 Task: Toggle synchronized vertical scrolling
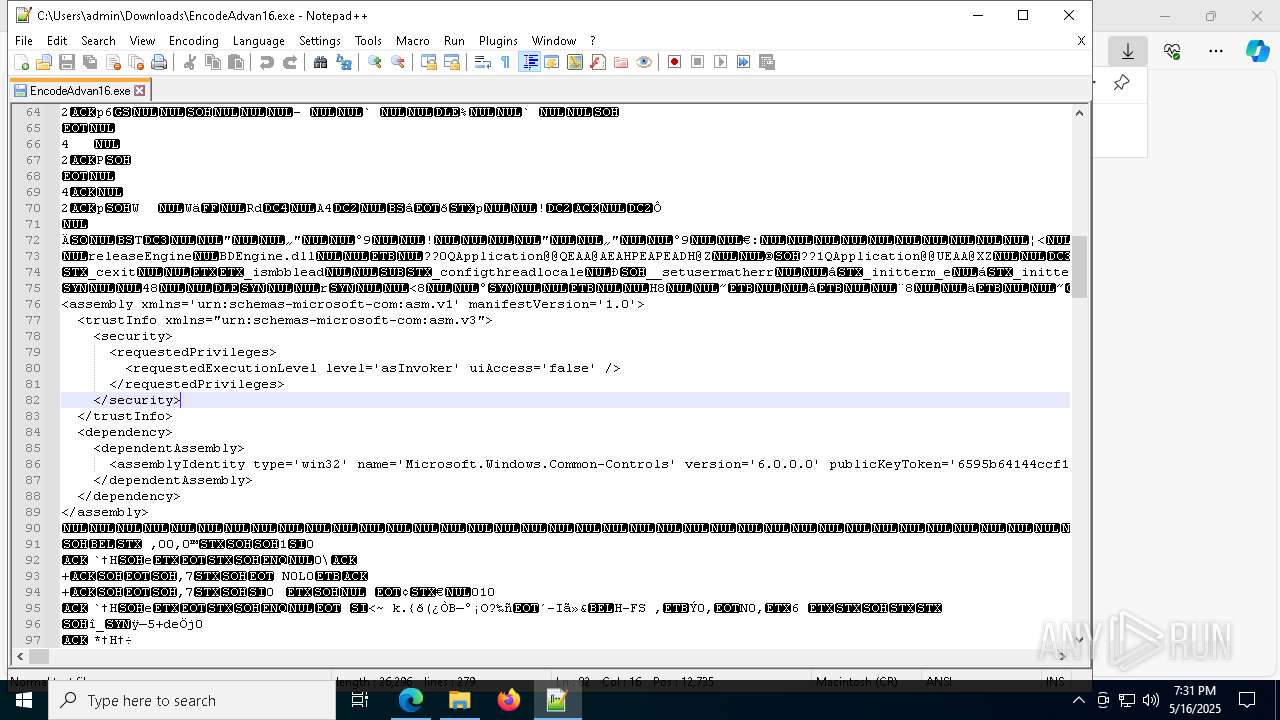point(429,62)
